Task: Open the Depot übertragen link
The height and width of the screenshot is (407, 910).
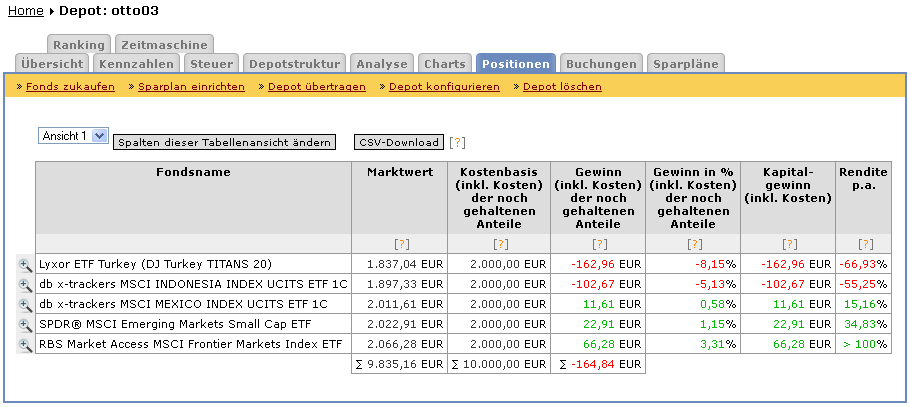Action: coord(317,87)
